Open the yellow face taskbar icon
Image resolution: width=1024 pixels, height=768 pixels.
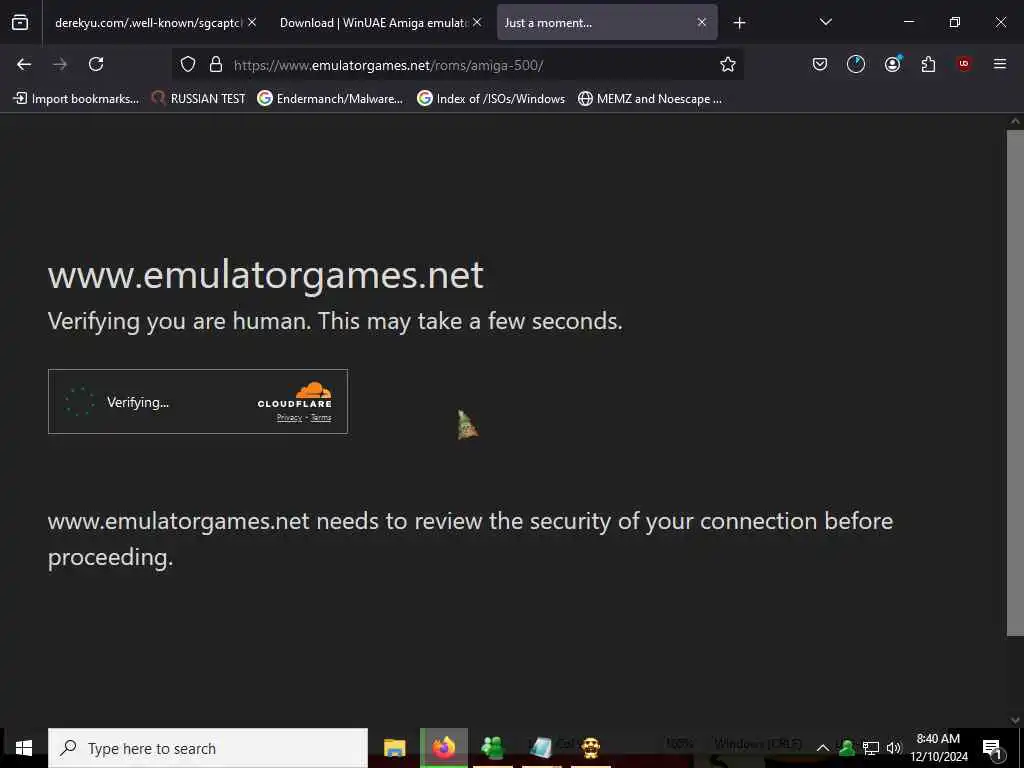click(590, 748)
